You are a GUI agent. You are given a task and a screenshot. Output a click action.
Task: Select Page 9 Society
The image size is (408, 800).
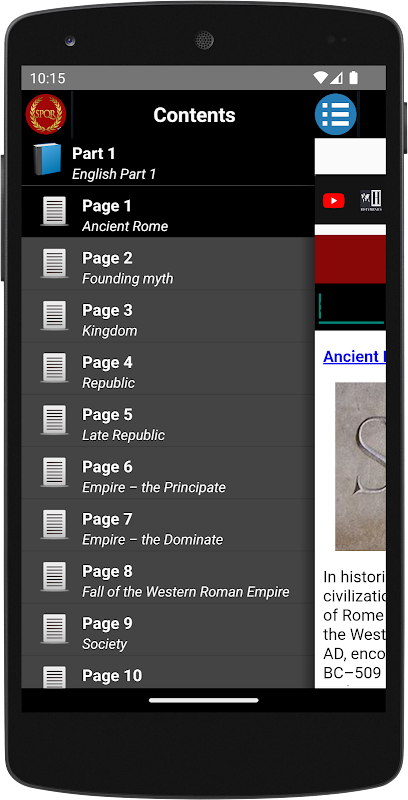(x=168, y=630)
